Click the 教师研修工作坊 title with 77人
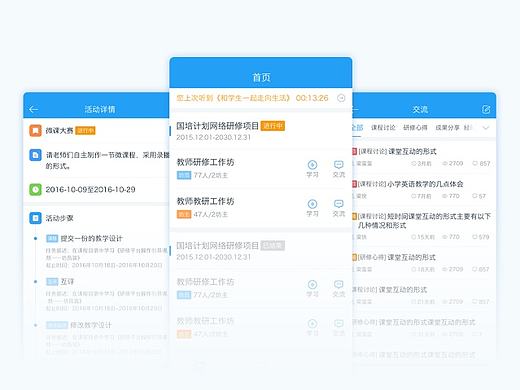This screenshot has height=390, width=520. point(205,162)
